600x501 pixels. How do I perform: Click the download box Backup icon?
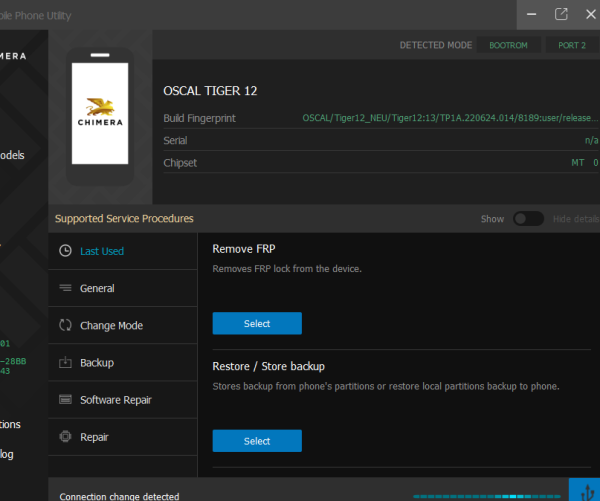(x=65, y=362)
